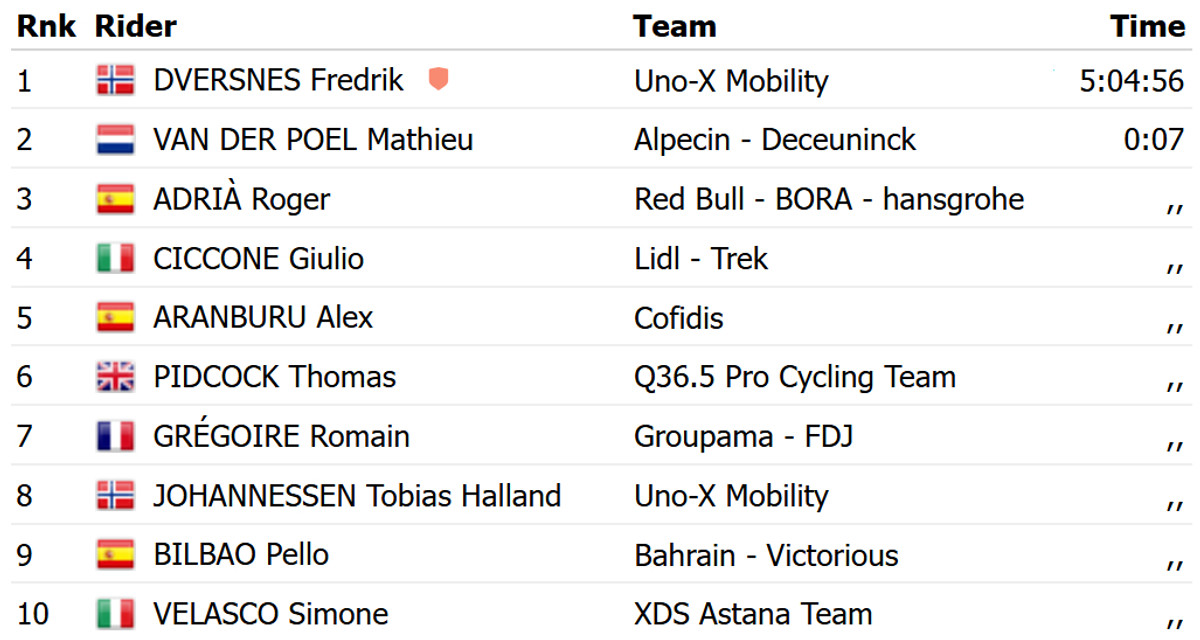Click the Dutch flag beside Van der Poel

pyautogui.click(x=116, y=140)
